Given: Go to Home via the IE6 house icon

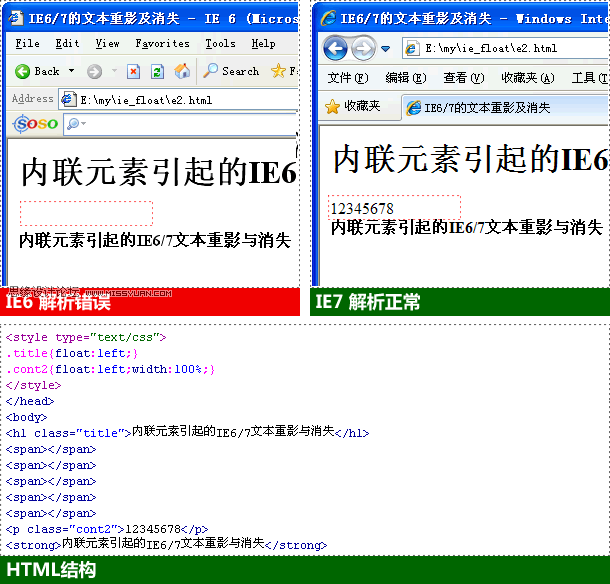Looking at the screenshot, I should 182,71.
